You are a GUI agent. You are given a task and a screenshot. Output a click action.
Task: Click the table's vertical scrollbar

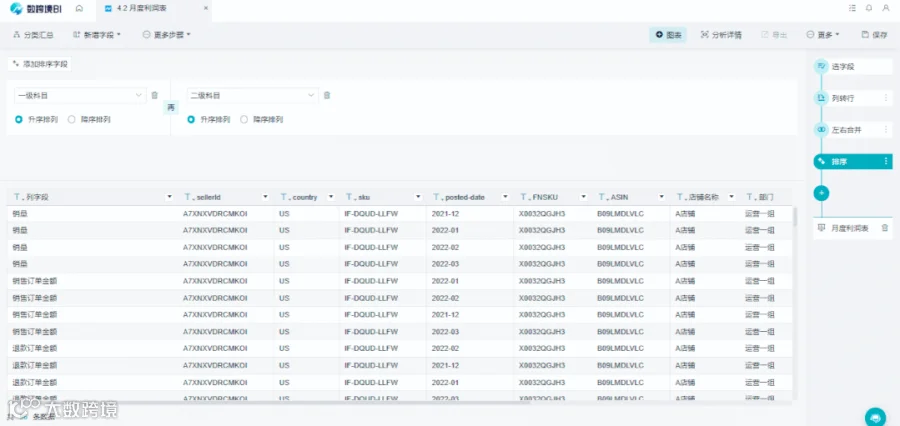click(x=795, y=216)
